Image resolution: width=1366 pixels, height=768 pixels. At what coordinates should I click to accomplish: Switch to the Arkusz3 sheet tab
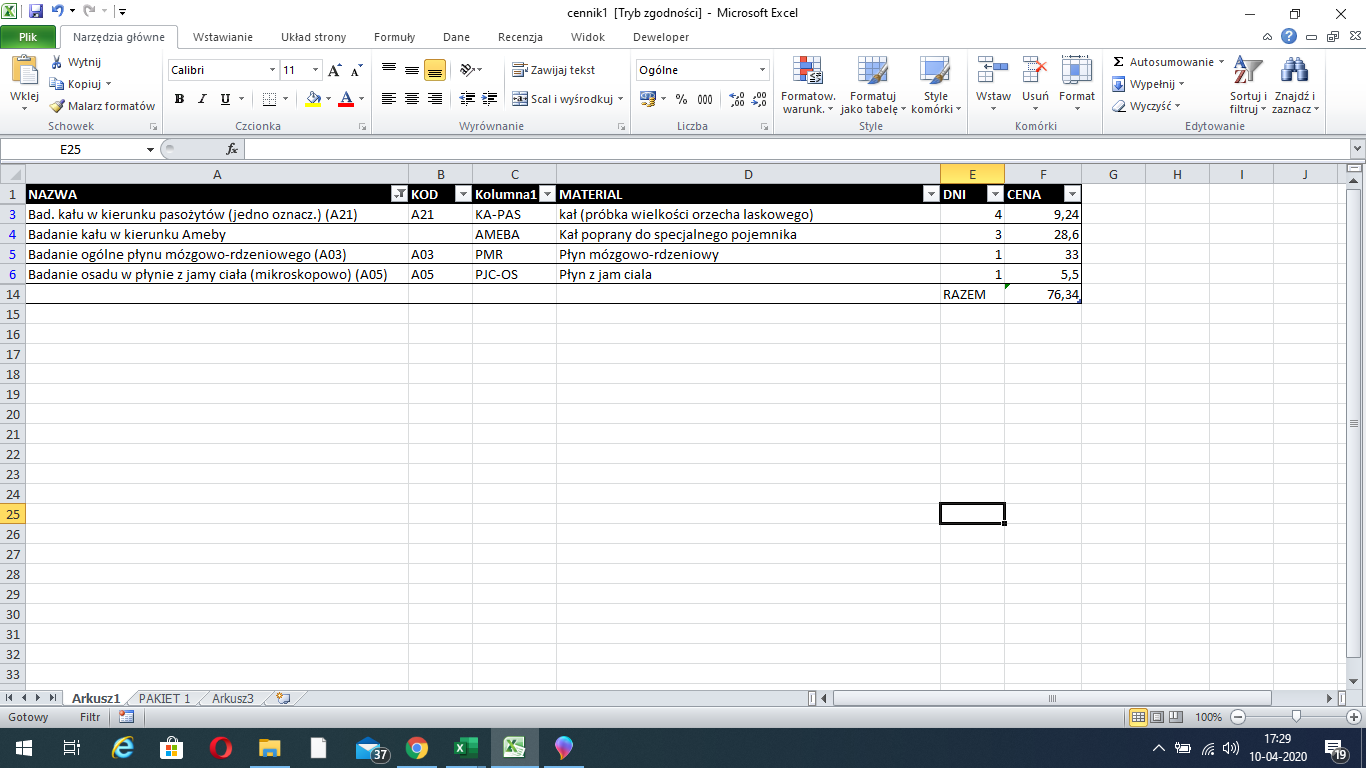[x=233, y=699]
